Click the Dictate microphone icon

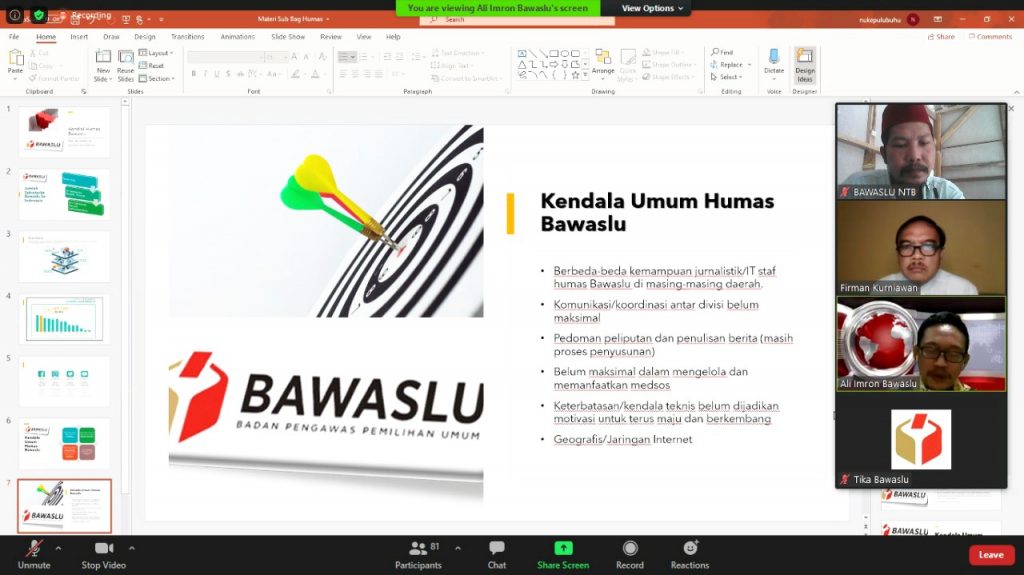[774, 62]
